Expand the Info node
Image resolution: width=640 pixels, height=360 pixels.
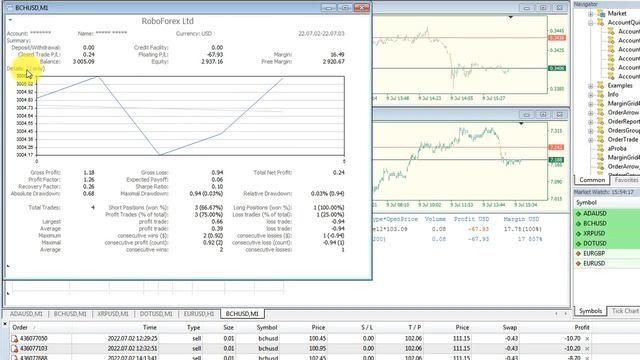[x=591, y=95]
